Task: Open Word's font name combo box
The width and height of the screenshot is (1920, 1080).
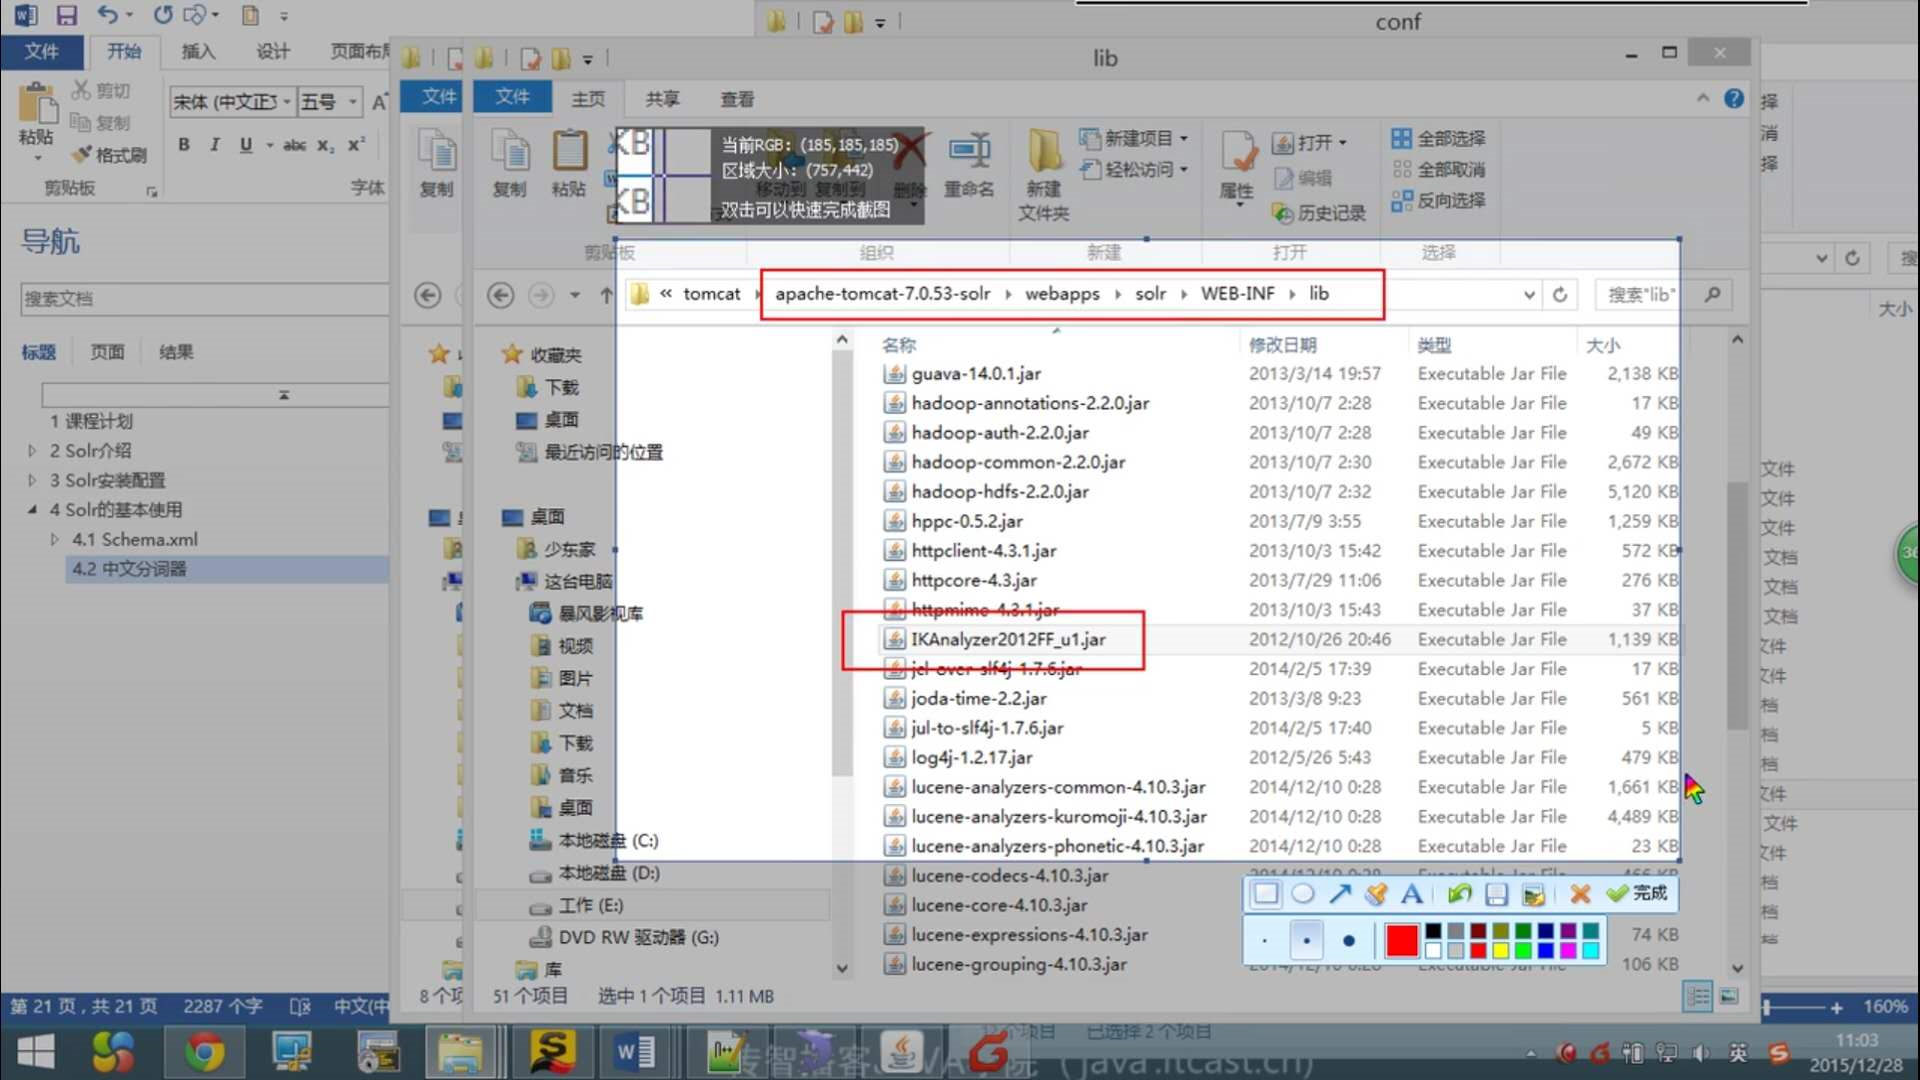Action: [x=232, y=102]
